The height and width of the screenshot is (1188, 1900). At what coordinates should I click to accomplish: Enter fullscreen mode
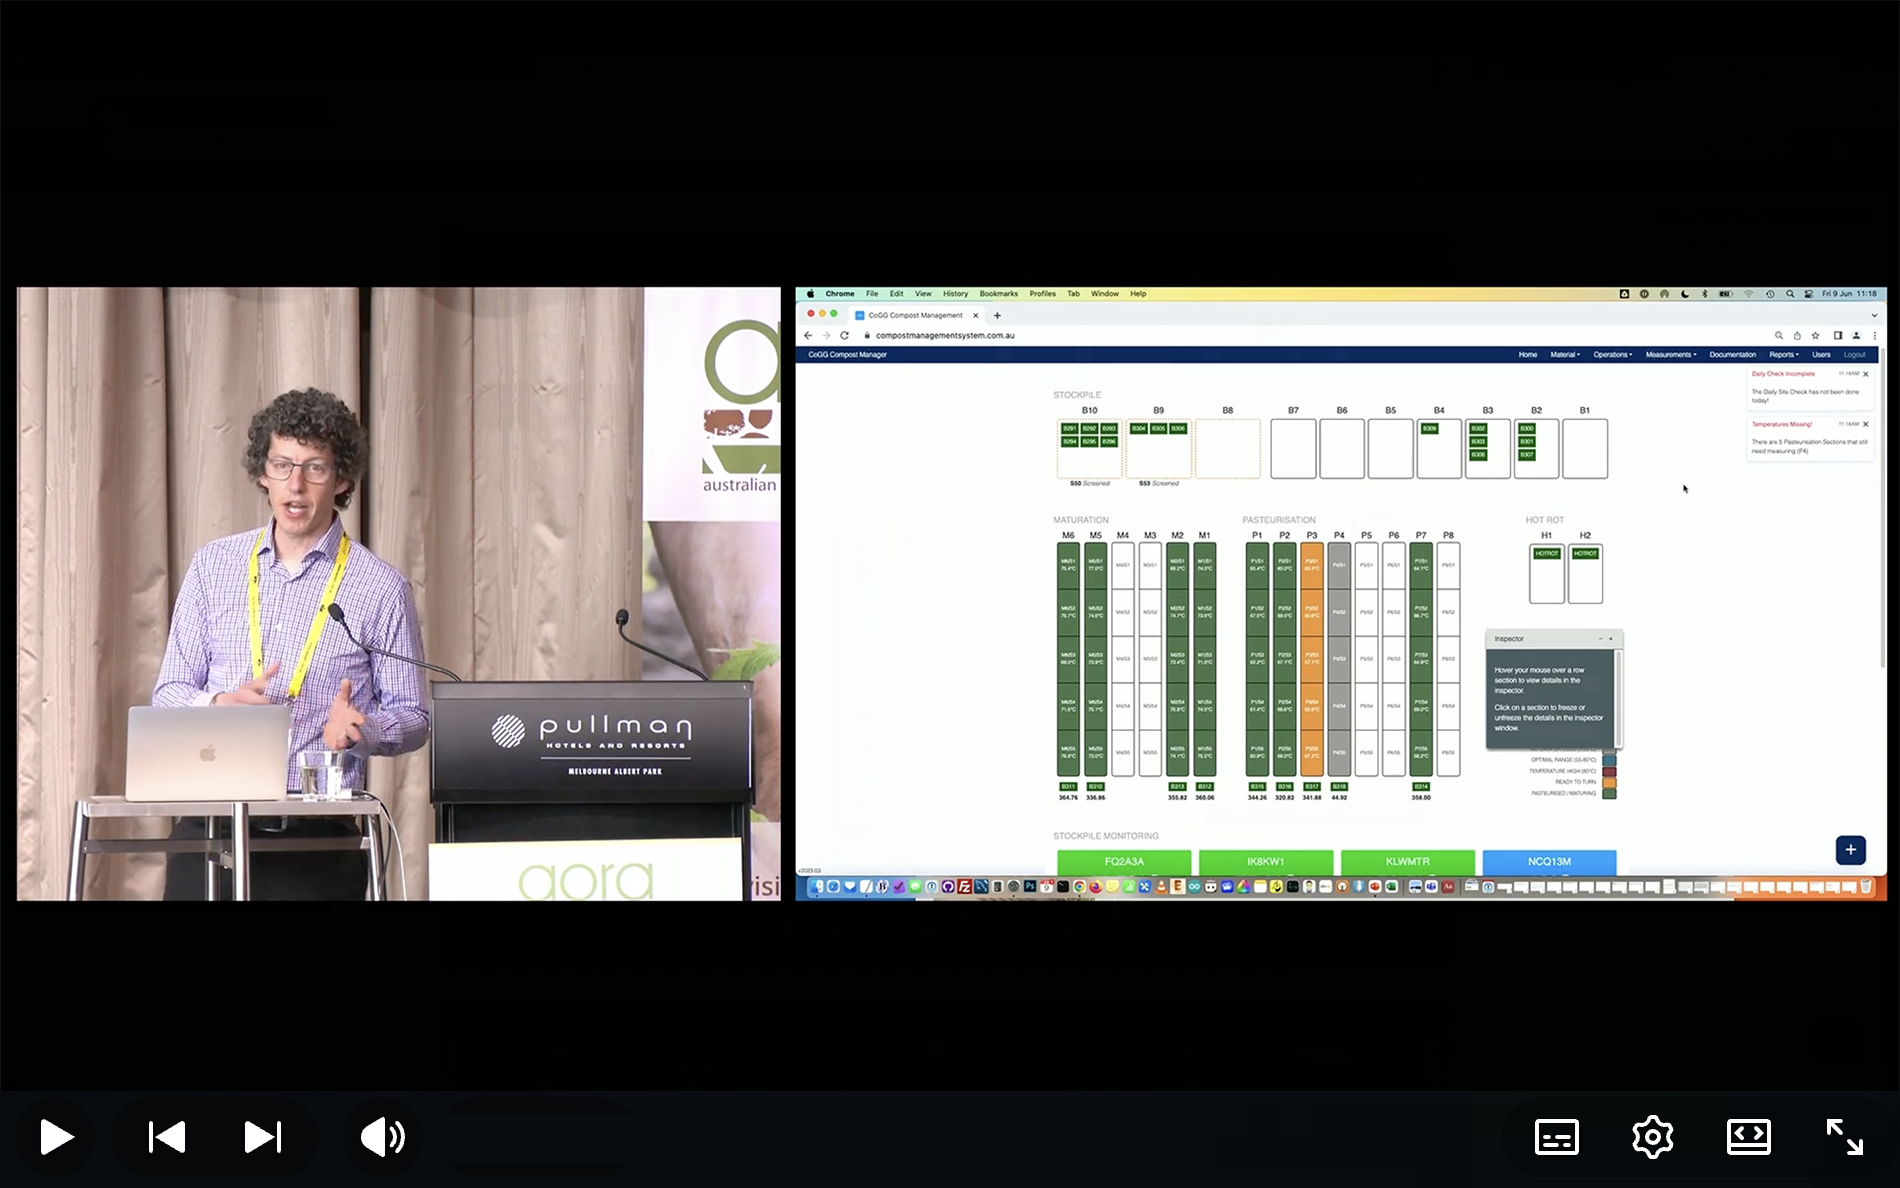click(1844, 1137)
